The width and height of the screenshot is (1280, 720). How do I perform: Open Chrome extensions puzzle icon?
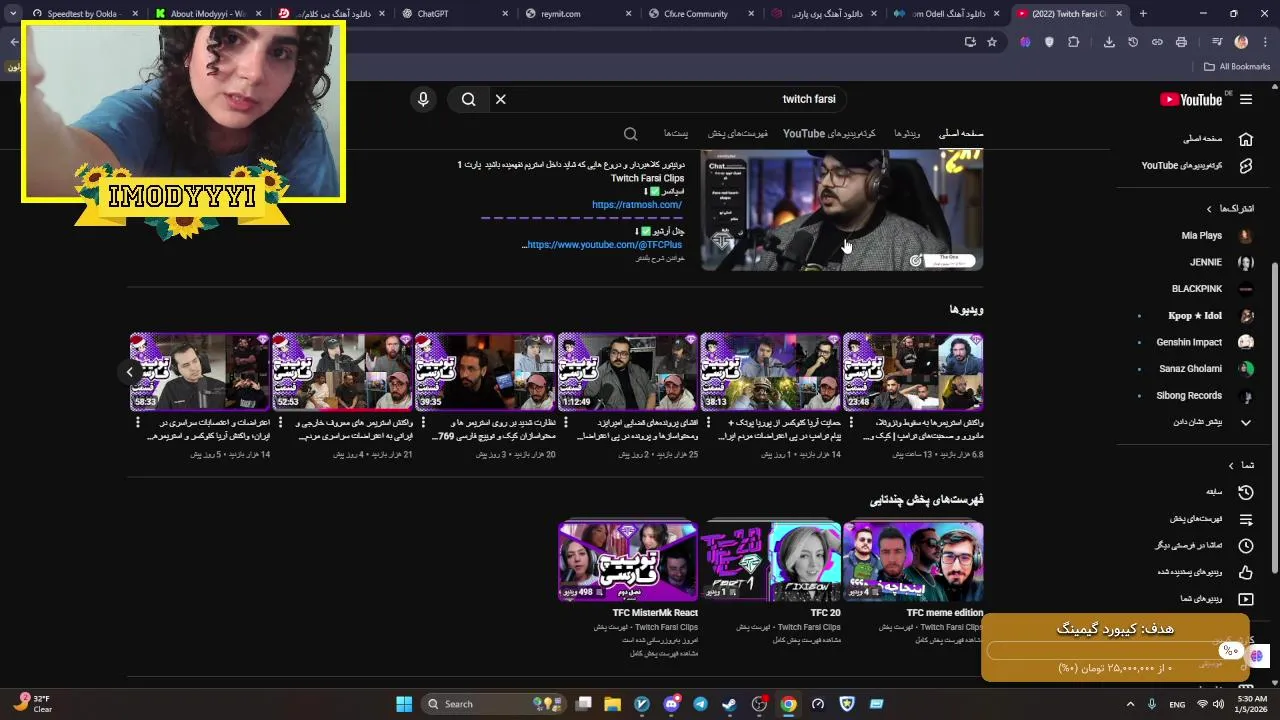point(1074,42)
